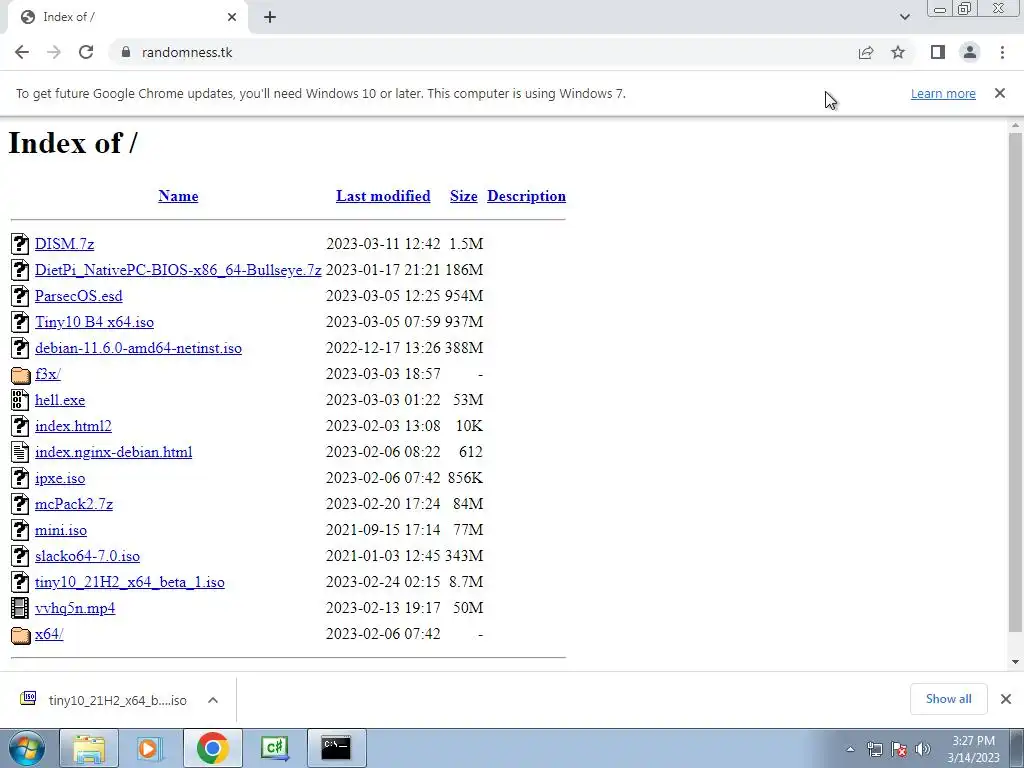The height and width of the screenshot is (768, 1024).
Task: Bookmark this page with the star icon
Action: (898, 52)
